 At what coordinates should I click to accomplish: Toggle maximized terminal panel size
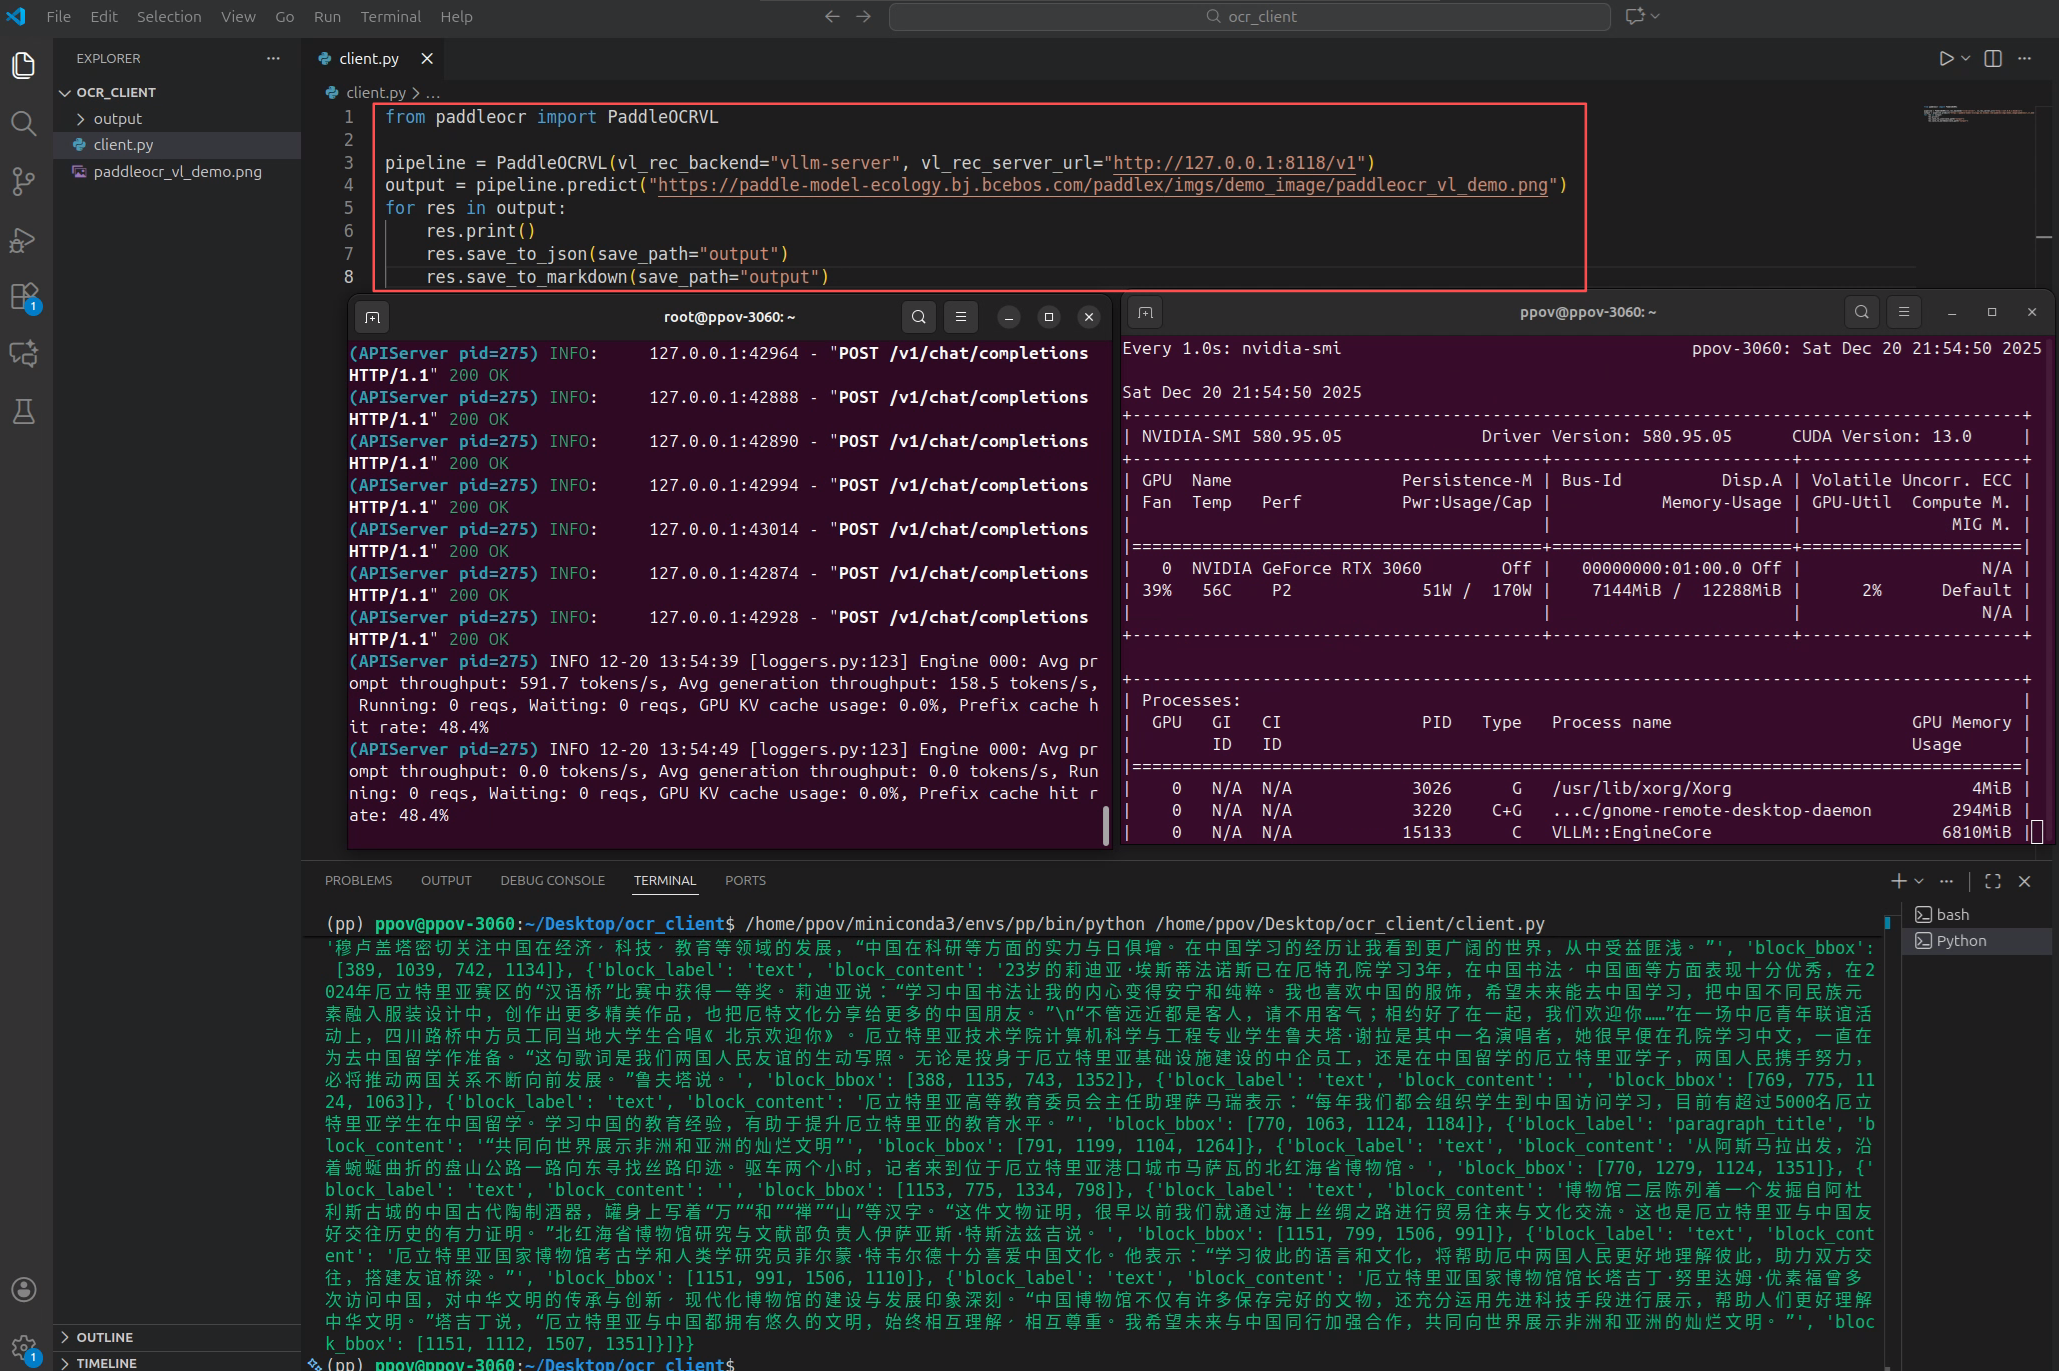1992,881
